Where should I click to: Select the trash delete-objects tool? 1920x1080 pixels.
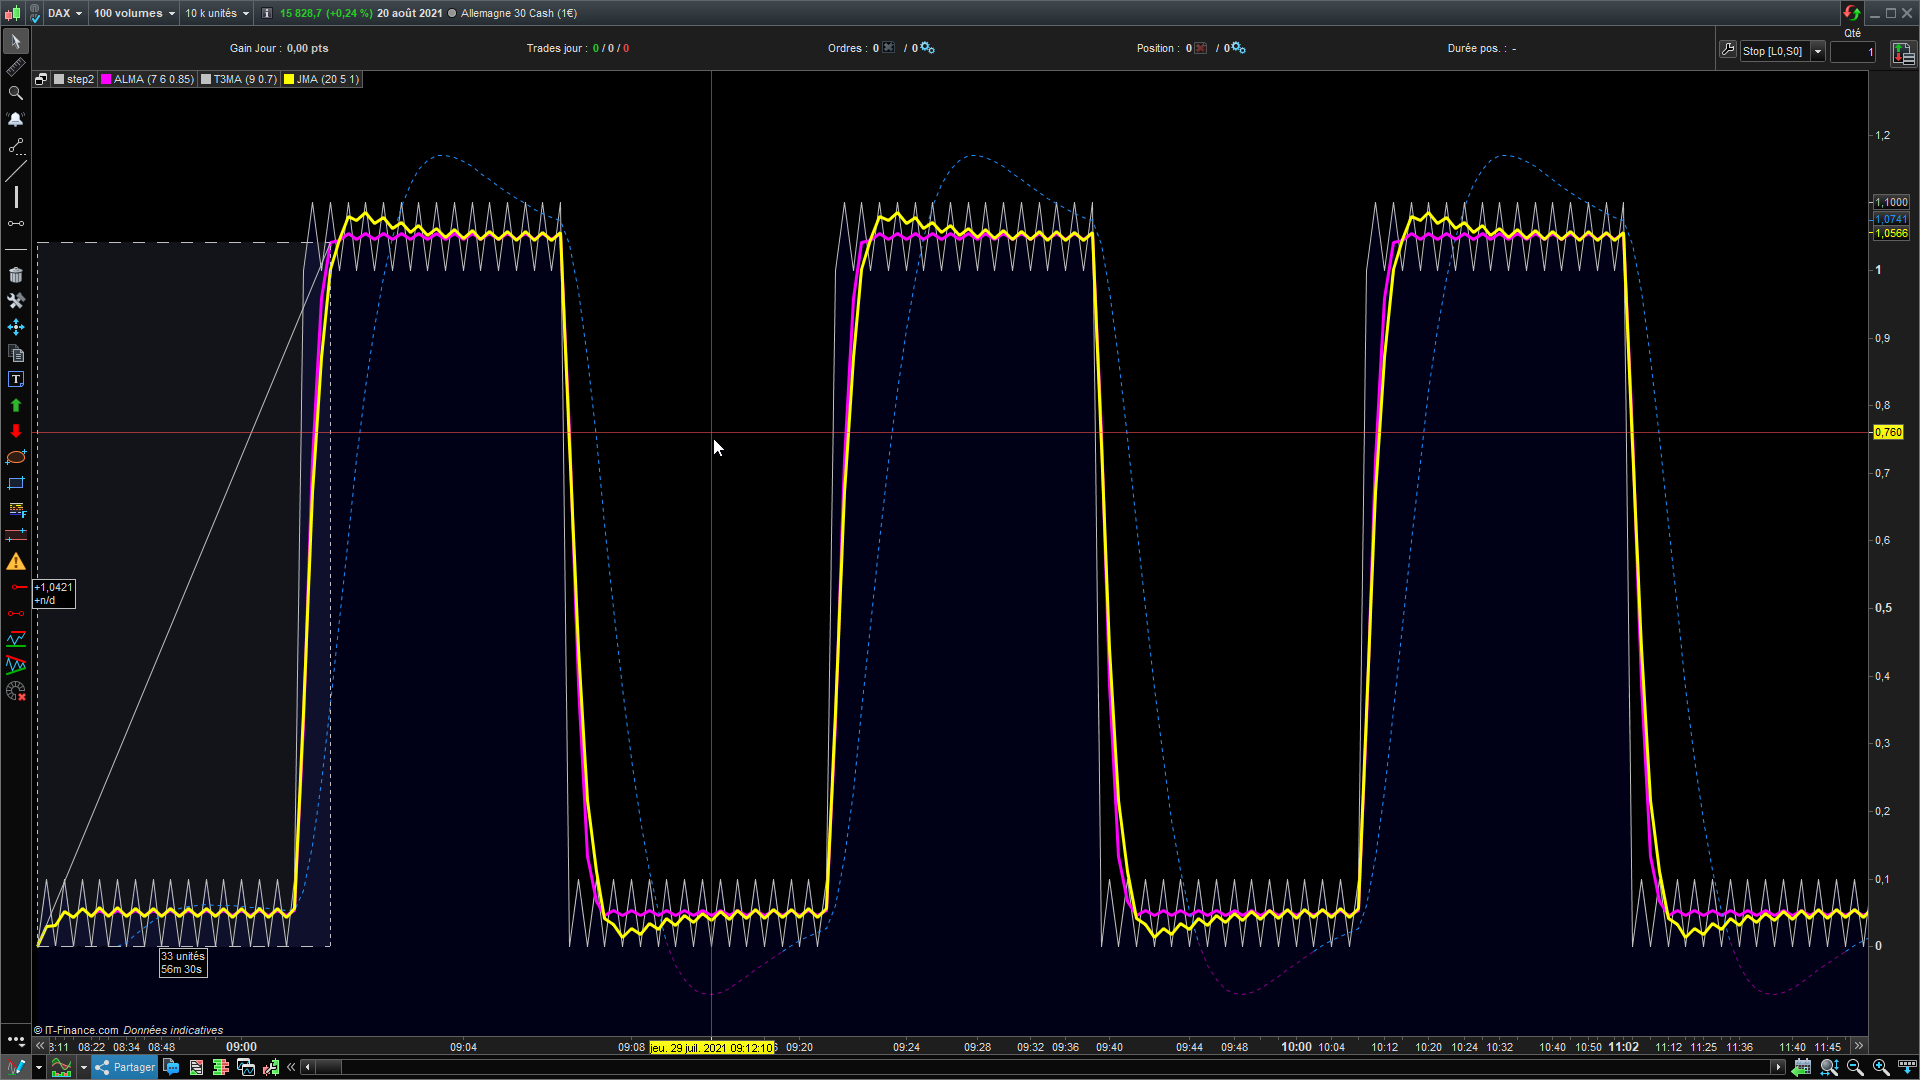(16, 275)
